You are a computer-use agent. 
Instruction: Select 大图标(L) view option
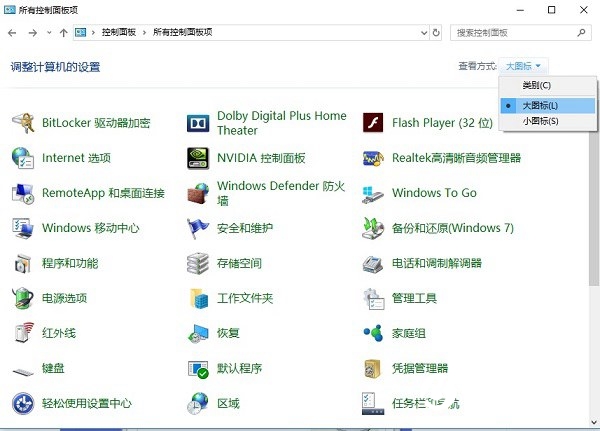click(x=546, y=105)
